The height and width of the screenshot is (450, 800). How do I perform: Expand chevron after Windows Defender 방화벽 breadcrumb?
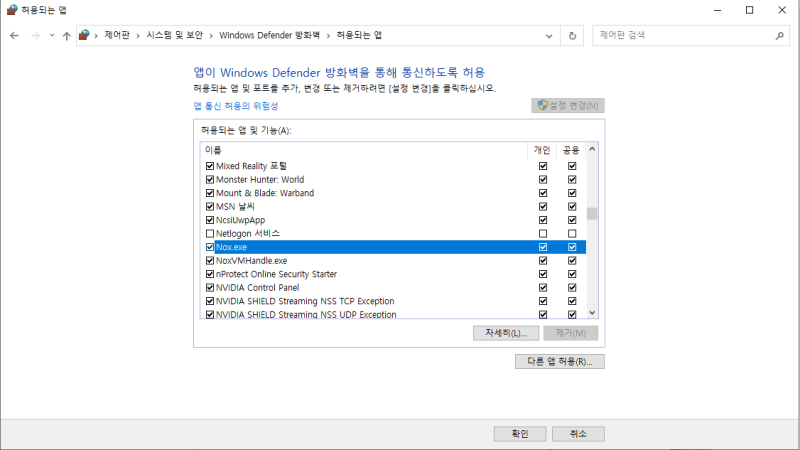[x=328, y=36]
